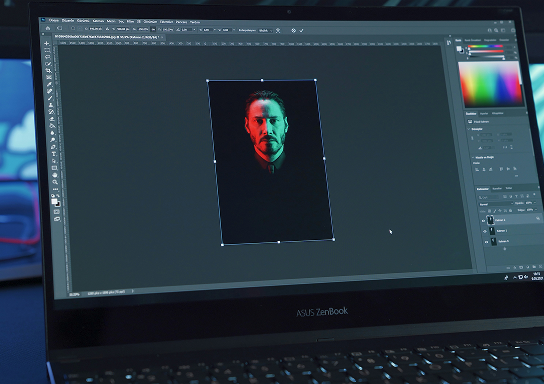
Task: Select the Zoom tool
Action: click(55, 182)
